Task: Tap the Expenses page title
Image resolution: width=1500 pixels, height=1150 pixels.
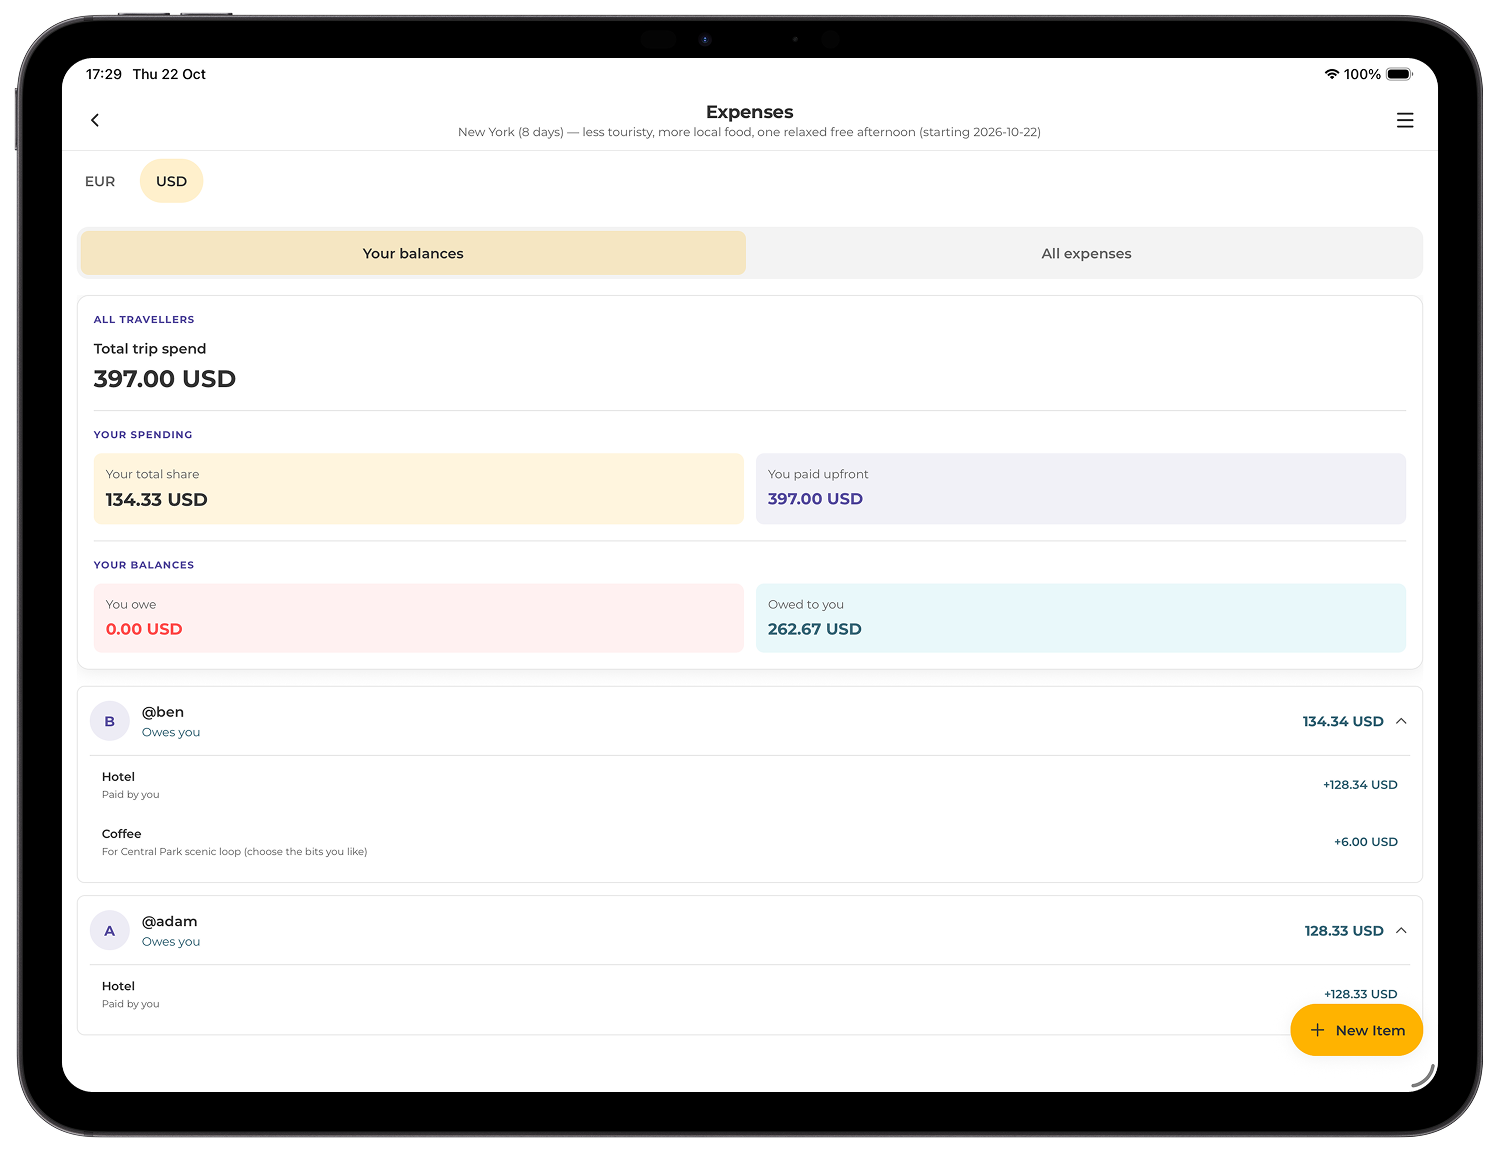Action: click(750, 112)
